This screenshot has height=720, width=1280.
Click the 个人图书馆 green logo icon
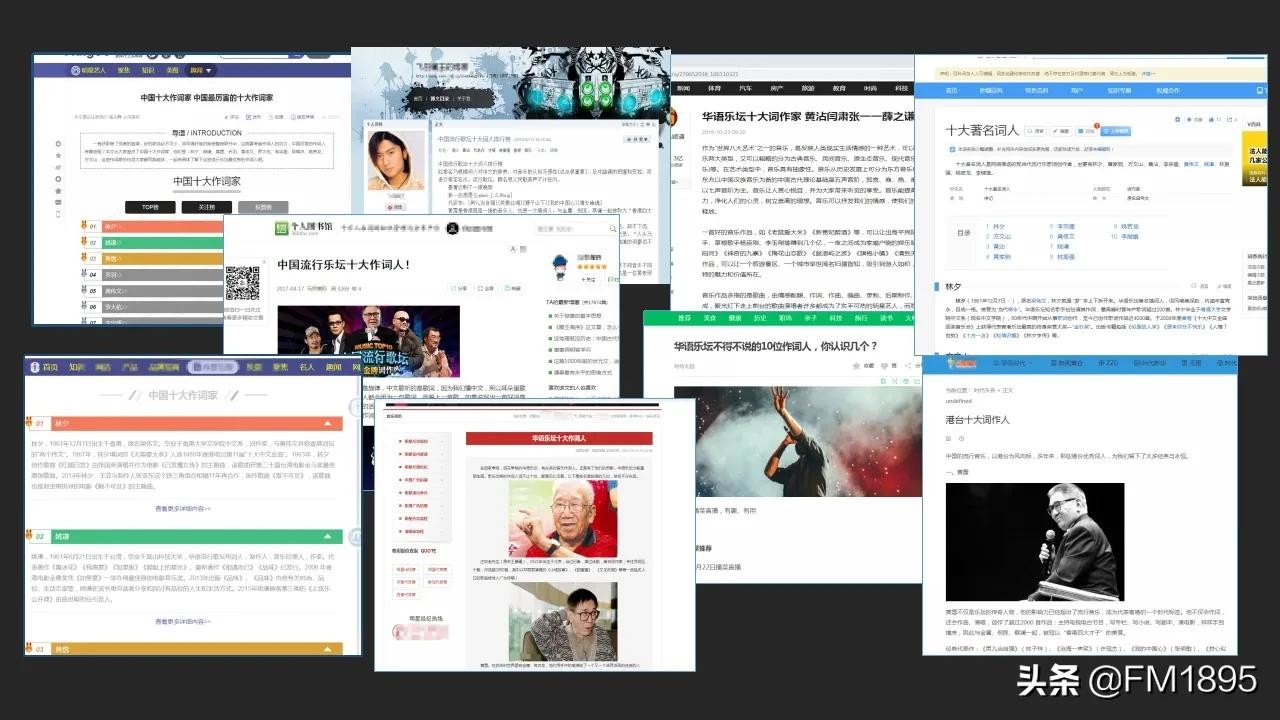tap(284, 229)
